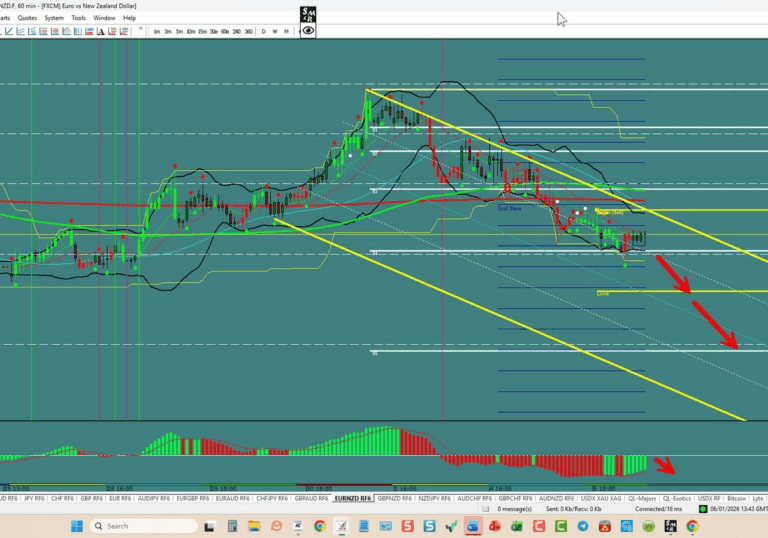768x538 pixels.
Task: Open the Telegram taskbar icon
Action: (x=583, y=526)
